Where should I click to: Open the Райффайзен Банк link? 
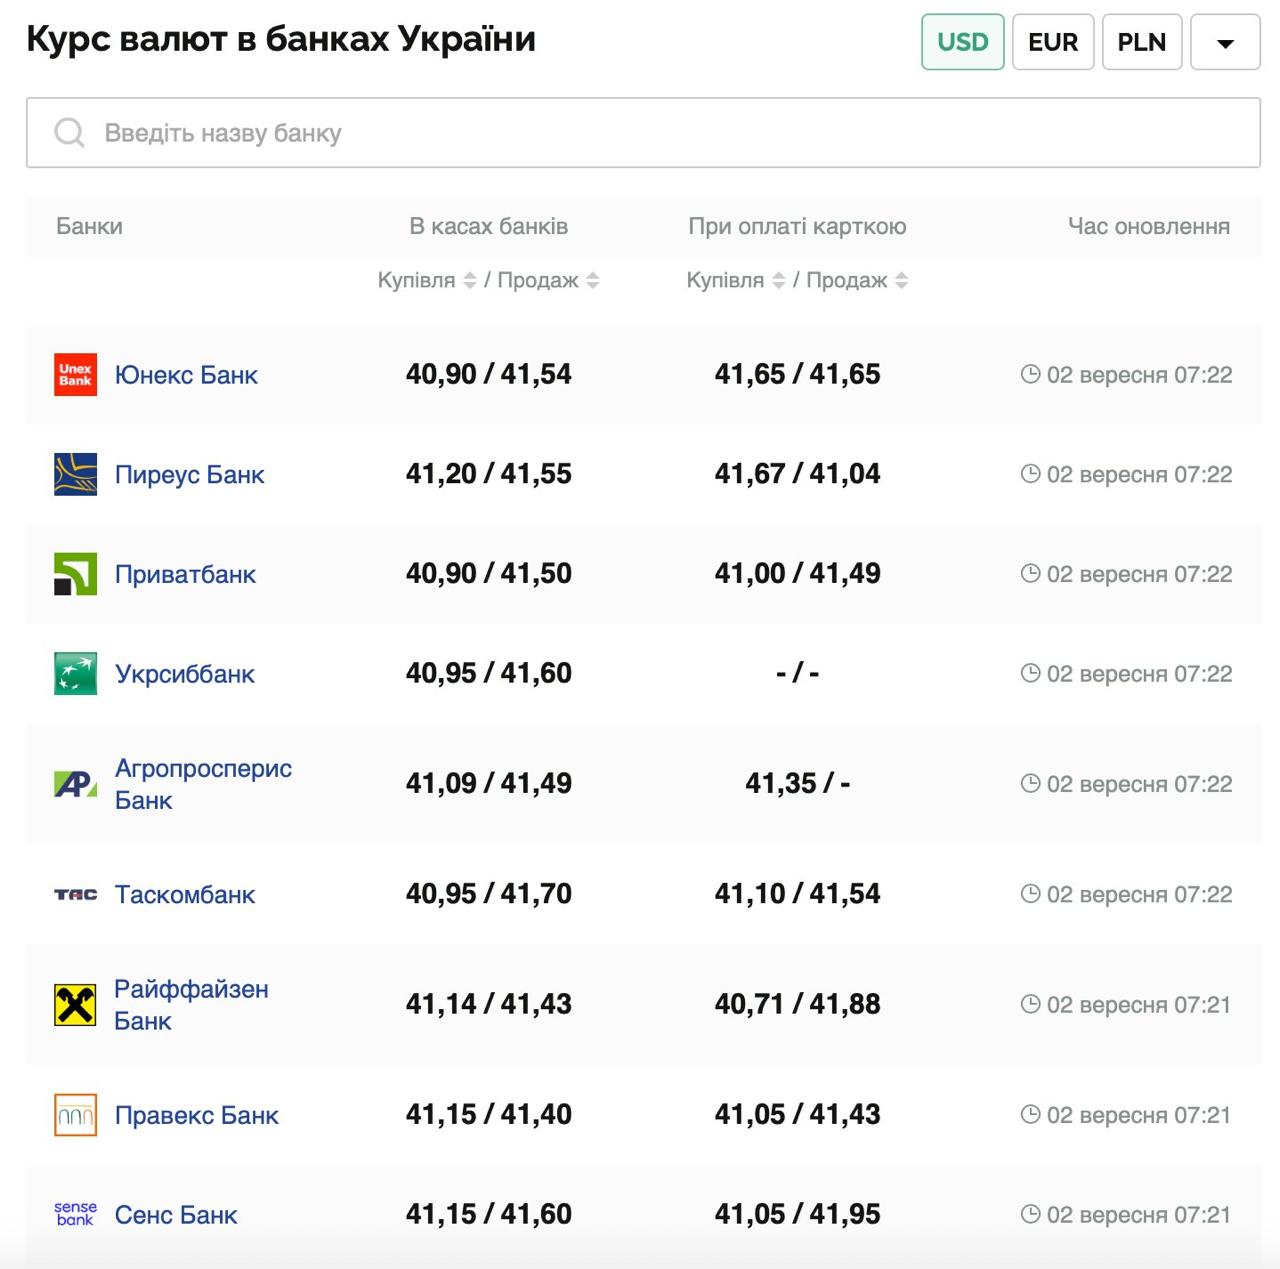click(x=190, y=1004)
